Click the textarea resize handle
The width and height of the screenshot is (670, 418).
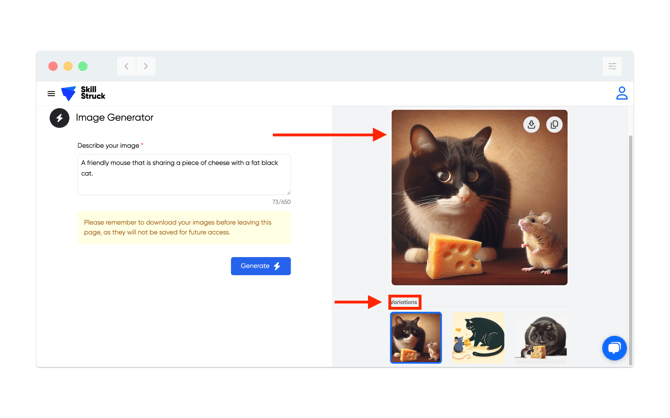[x=288, y=192]
